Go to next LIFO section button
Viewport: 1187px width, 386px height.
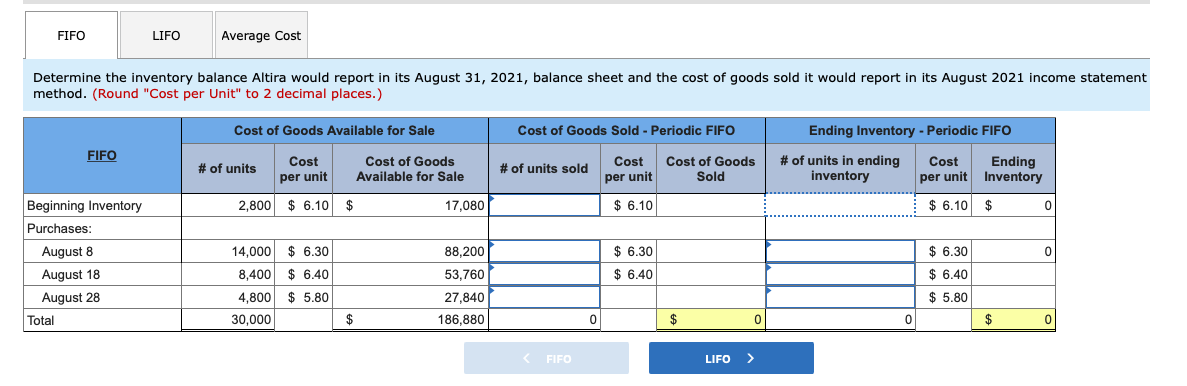pyautogui.click(x=731, y=358)
